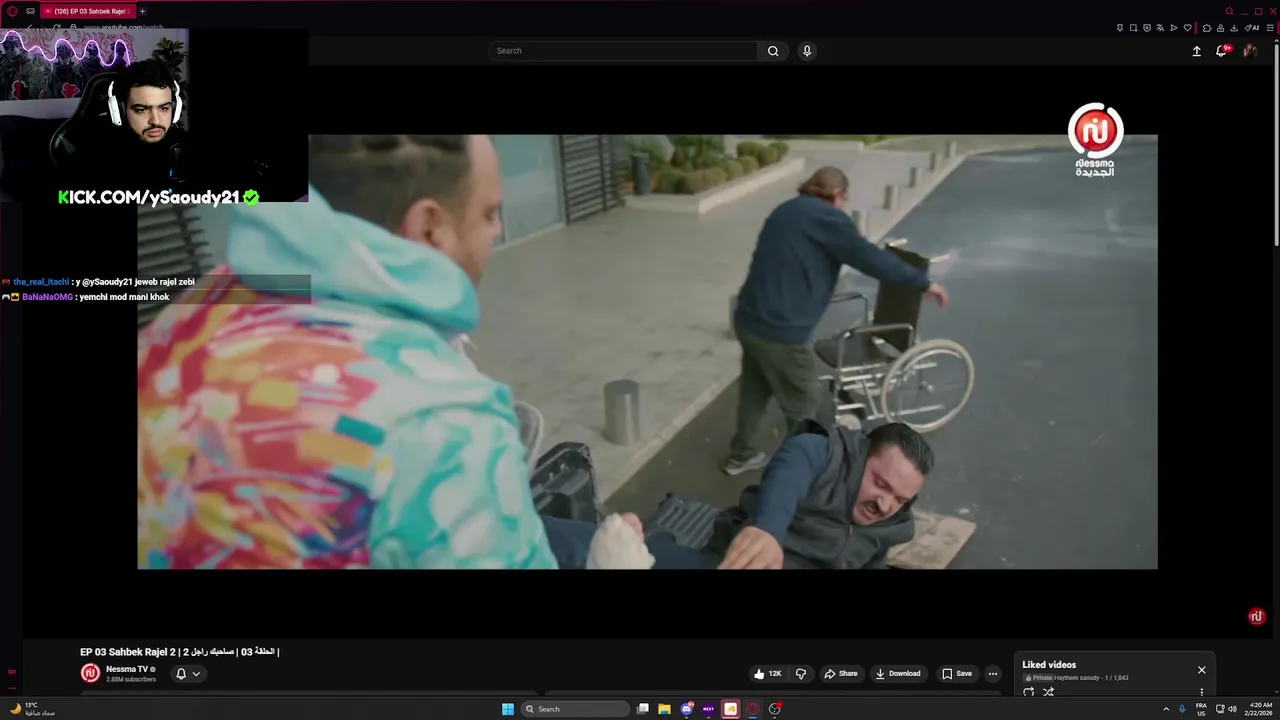1280x720 pixels.
Task: Open the My Flow send icon
Action: click(1174, 28)
